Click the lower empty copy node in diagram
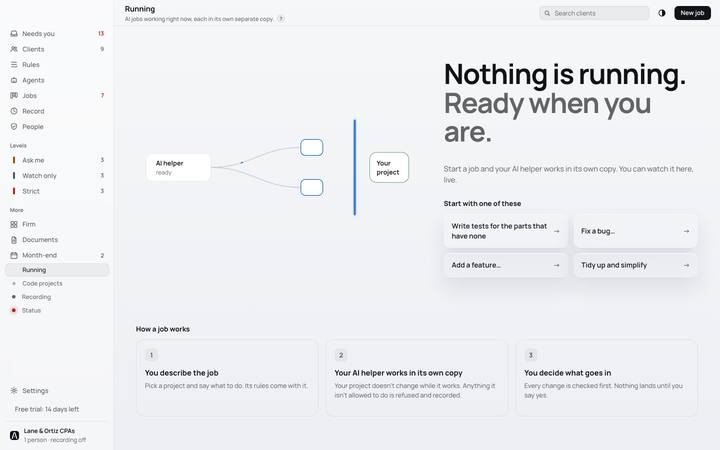The height and width of the screenshot is (450, 720). pyautogui.click(x=312, y=187)
